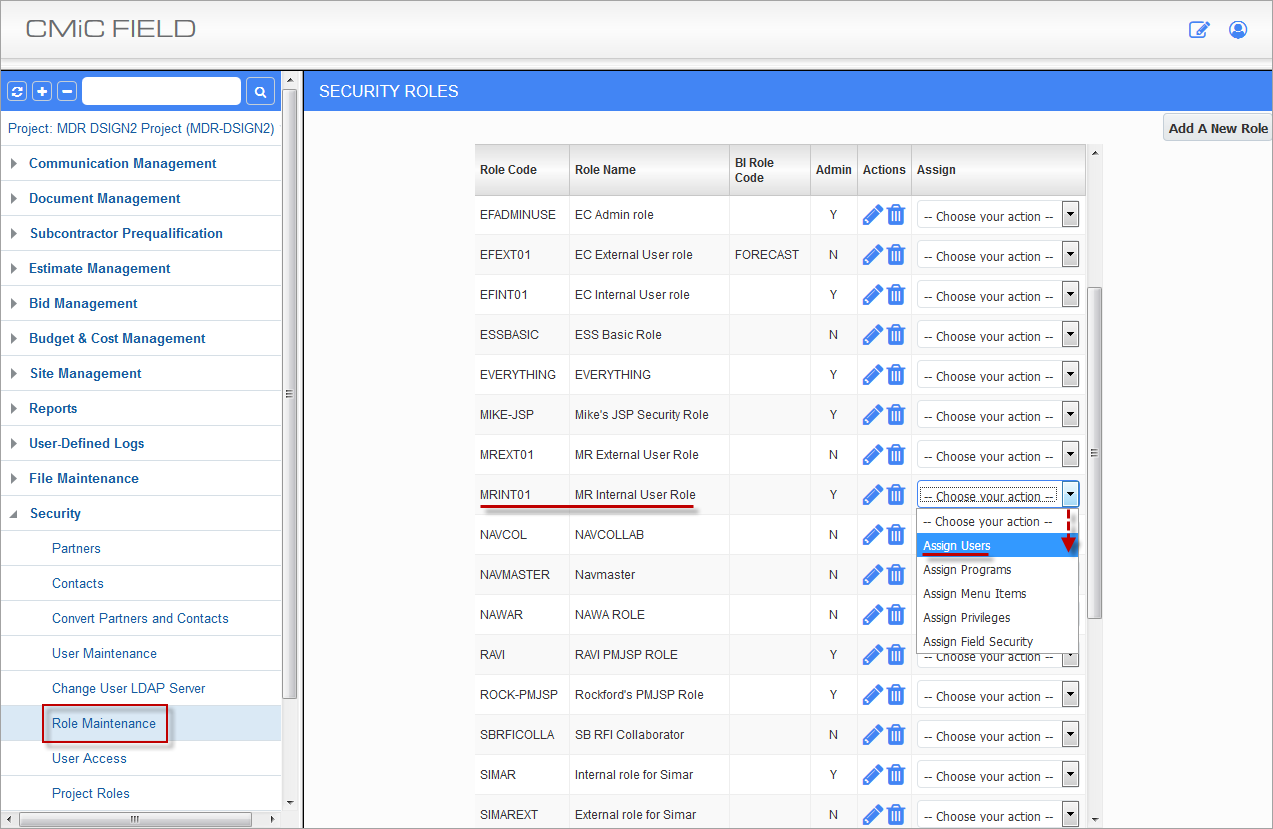Delete the EFADMINUSE role
Screen dimensions: 1273x829
pos(896,215)
